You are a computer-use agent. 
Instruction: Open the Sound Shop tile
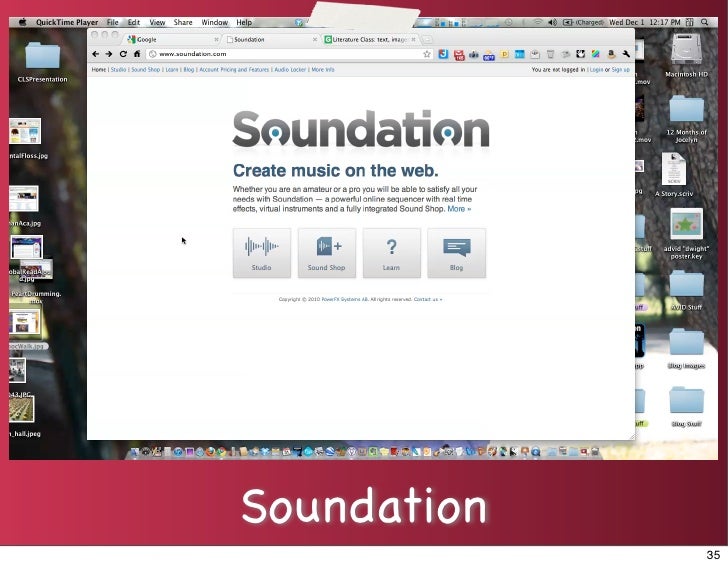tap(326, 253)
